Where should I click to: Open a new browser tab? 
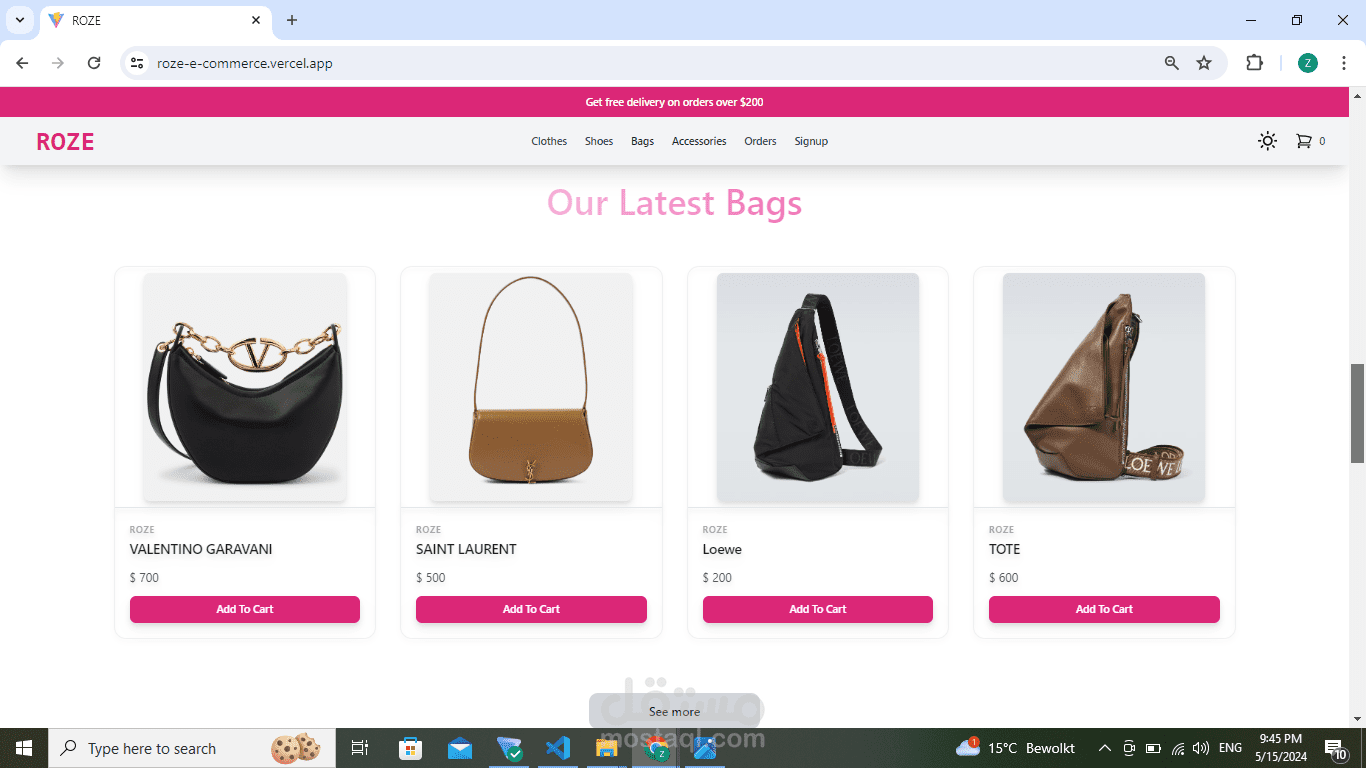292,20
